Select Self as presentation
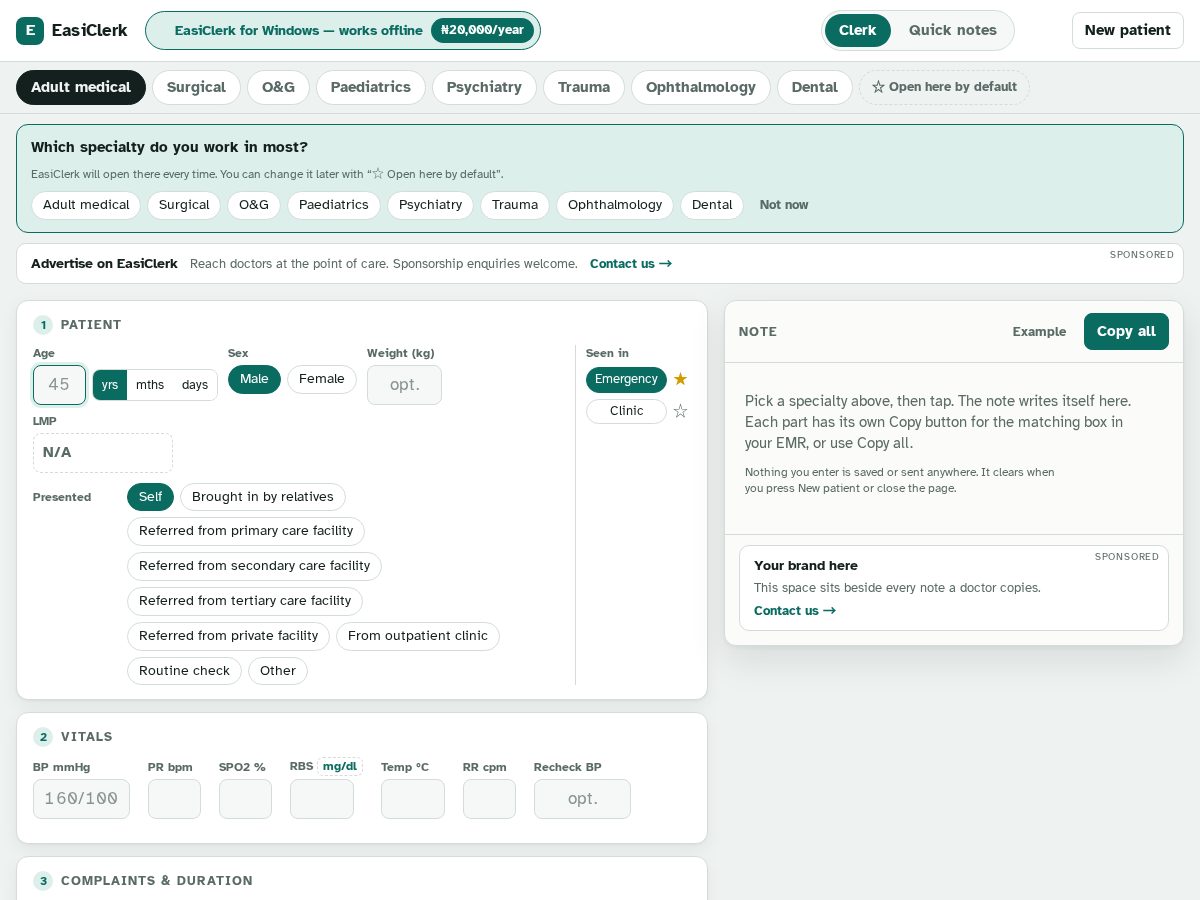Viewport: 1200px width, 900px height. pos(150,497)
